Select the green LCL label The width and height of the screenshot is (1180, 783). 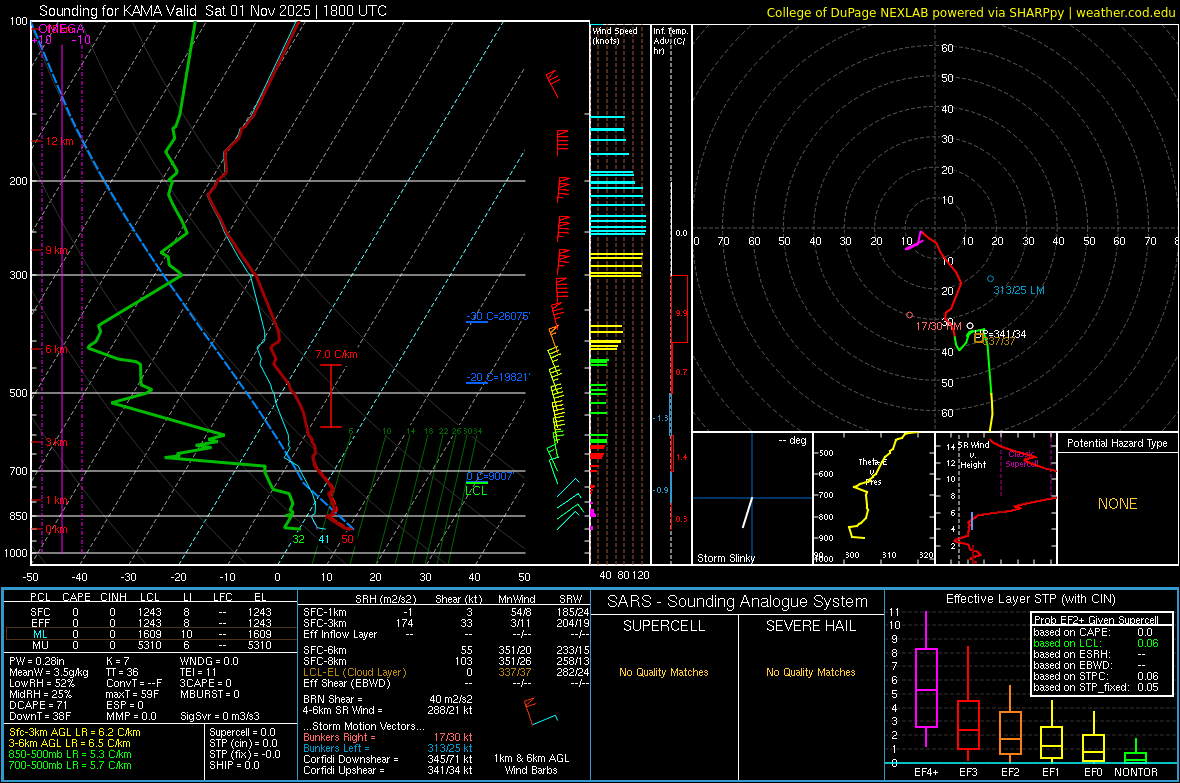pos(476,491)
